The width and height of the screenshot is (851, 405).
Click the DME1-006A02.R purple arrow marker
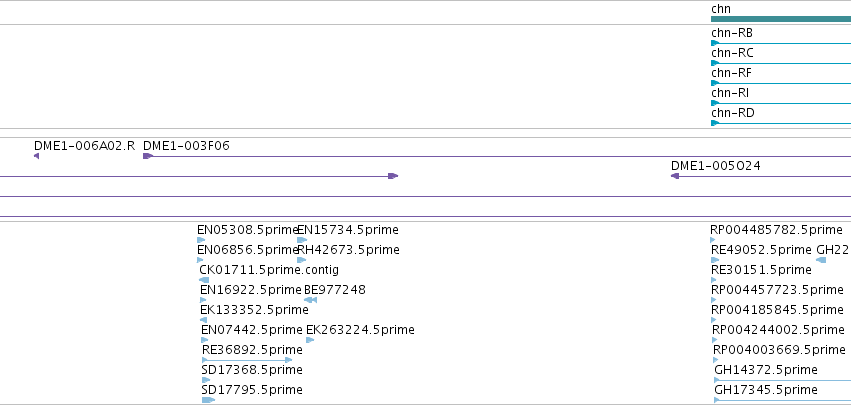pyautogui.click(x=36, y=156)
